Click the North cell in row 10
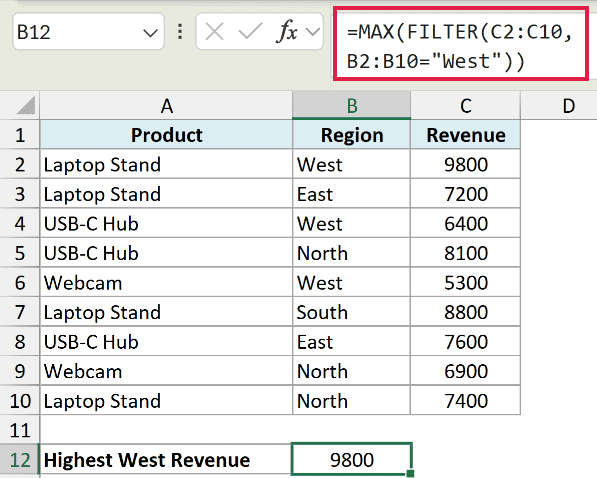 [351, 400]
